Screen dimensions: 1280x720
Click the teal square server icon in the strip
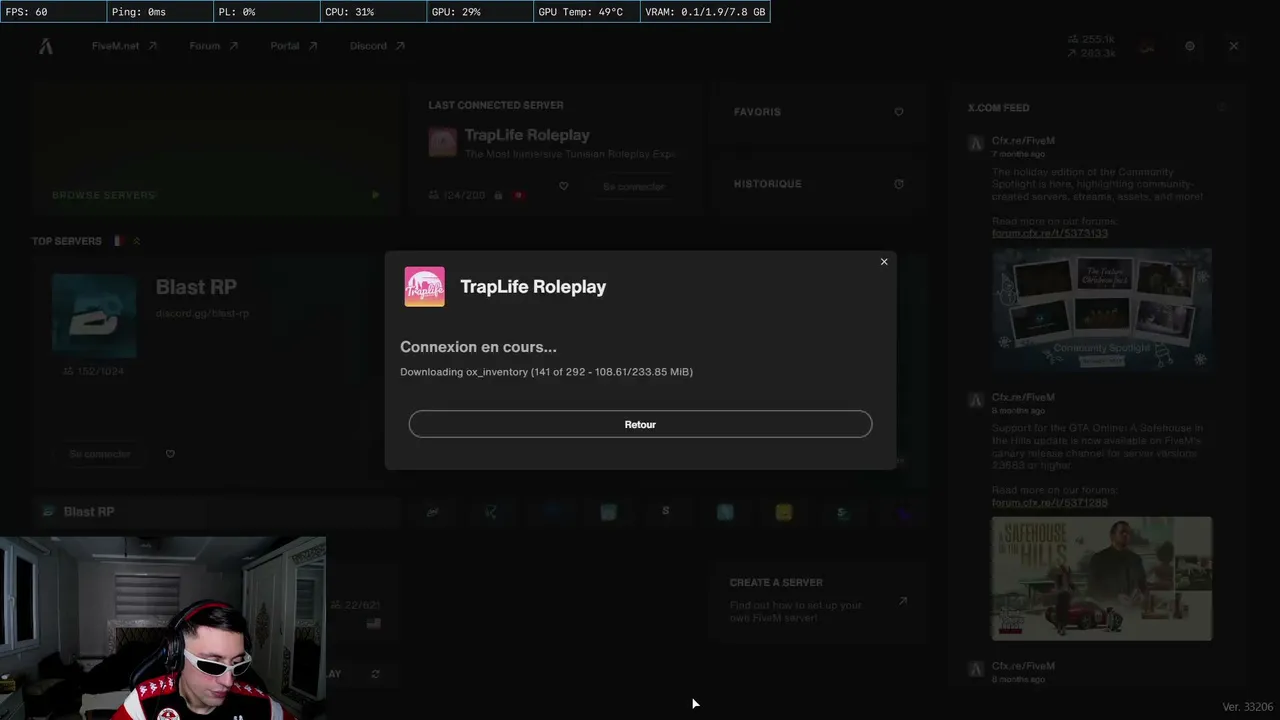coord(725,512)
